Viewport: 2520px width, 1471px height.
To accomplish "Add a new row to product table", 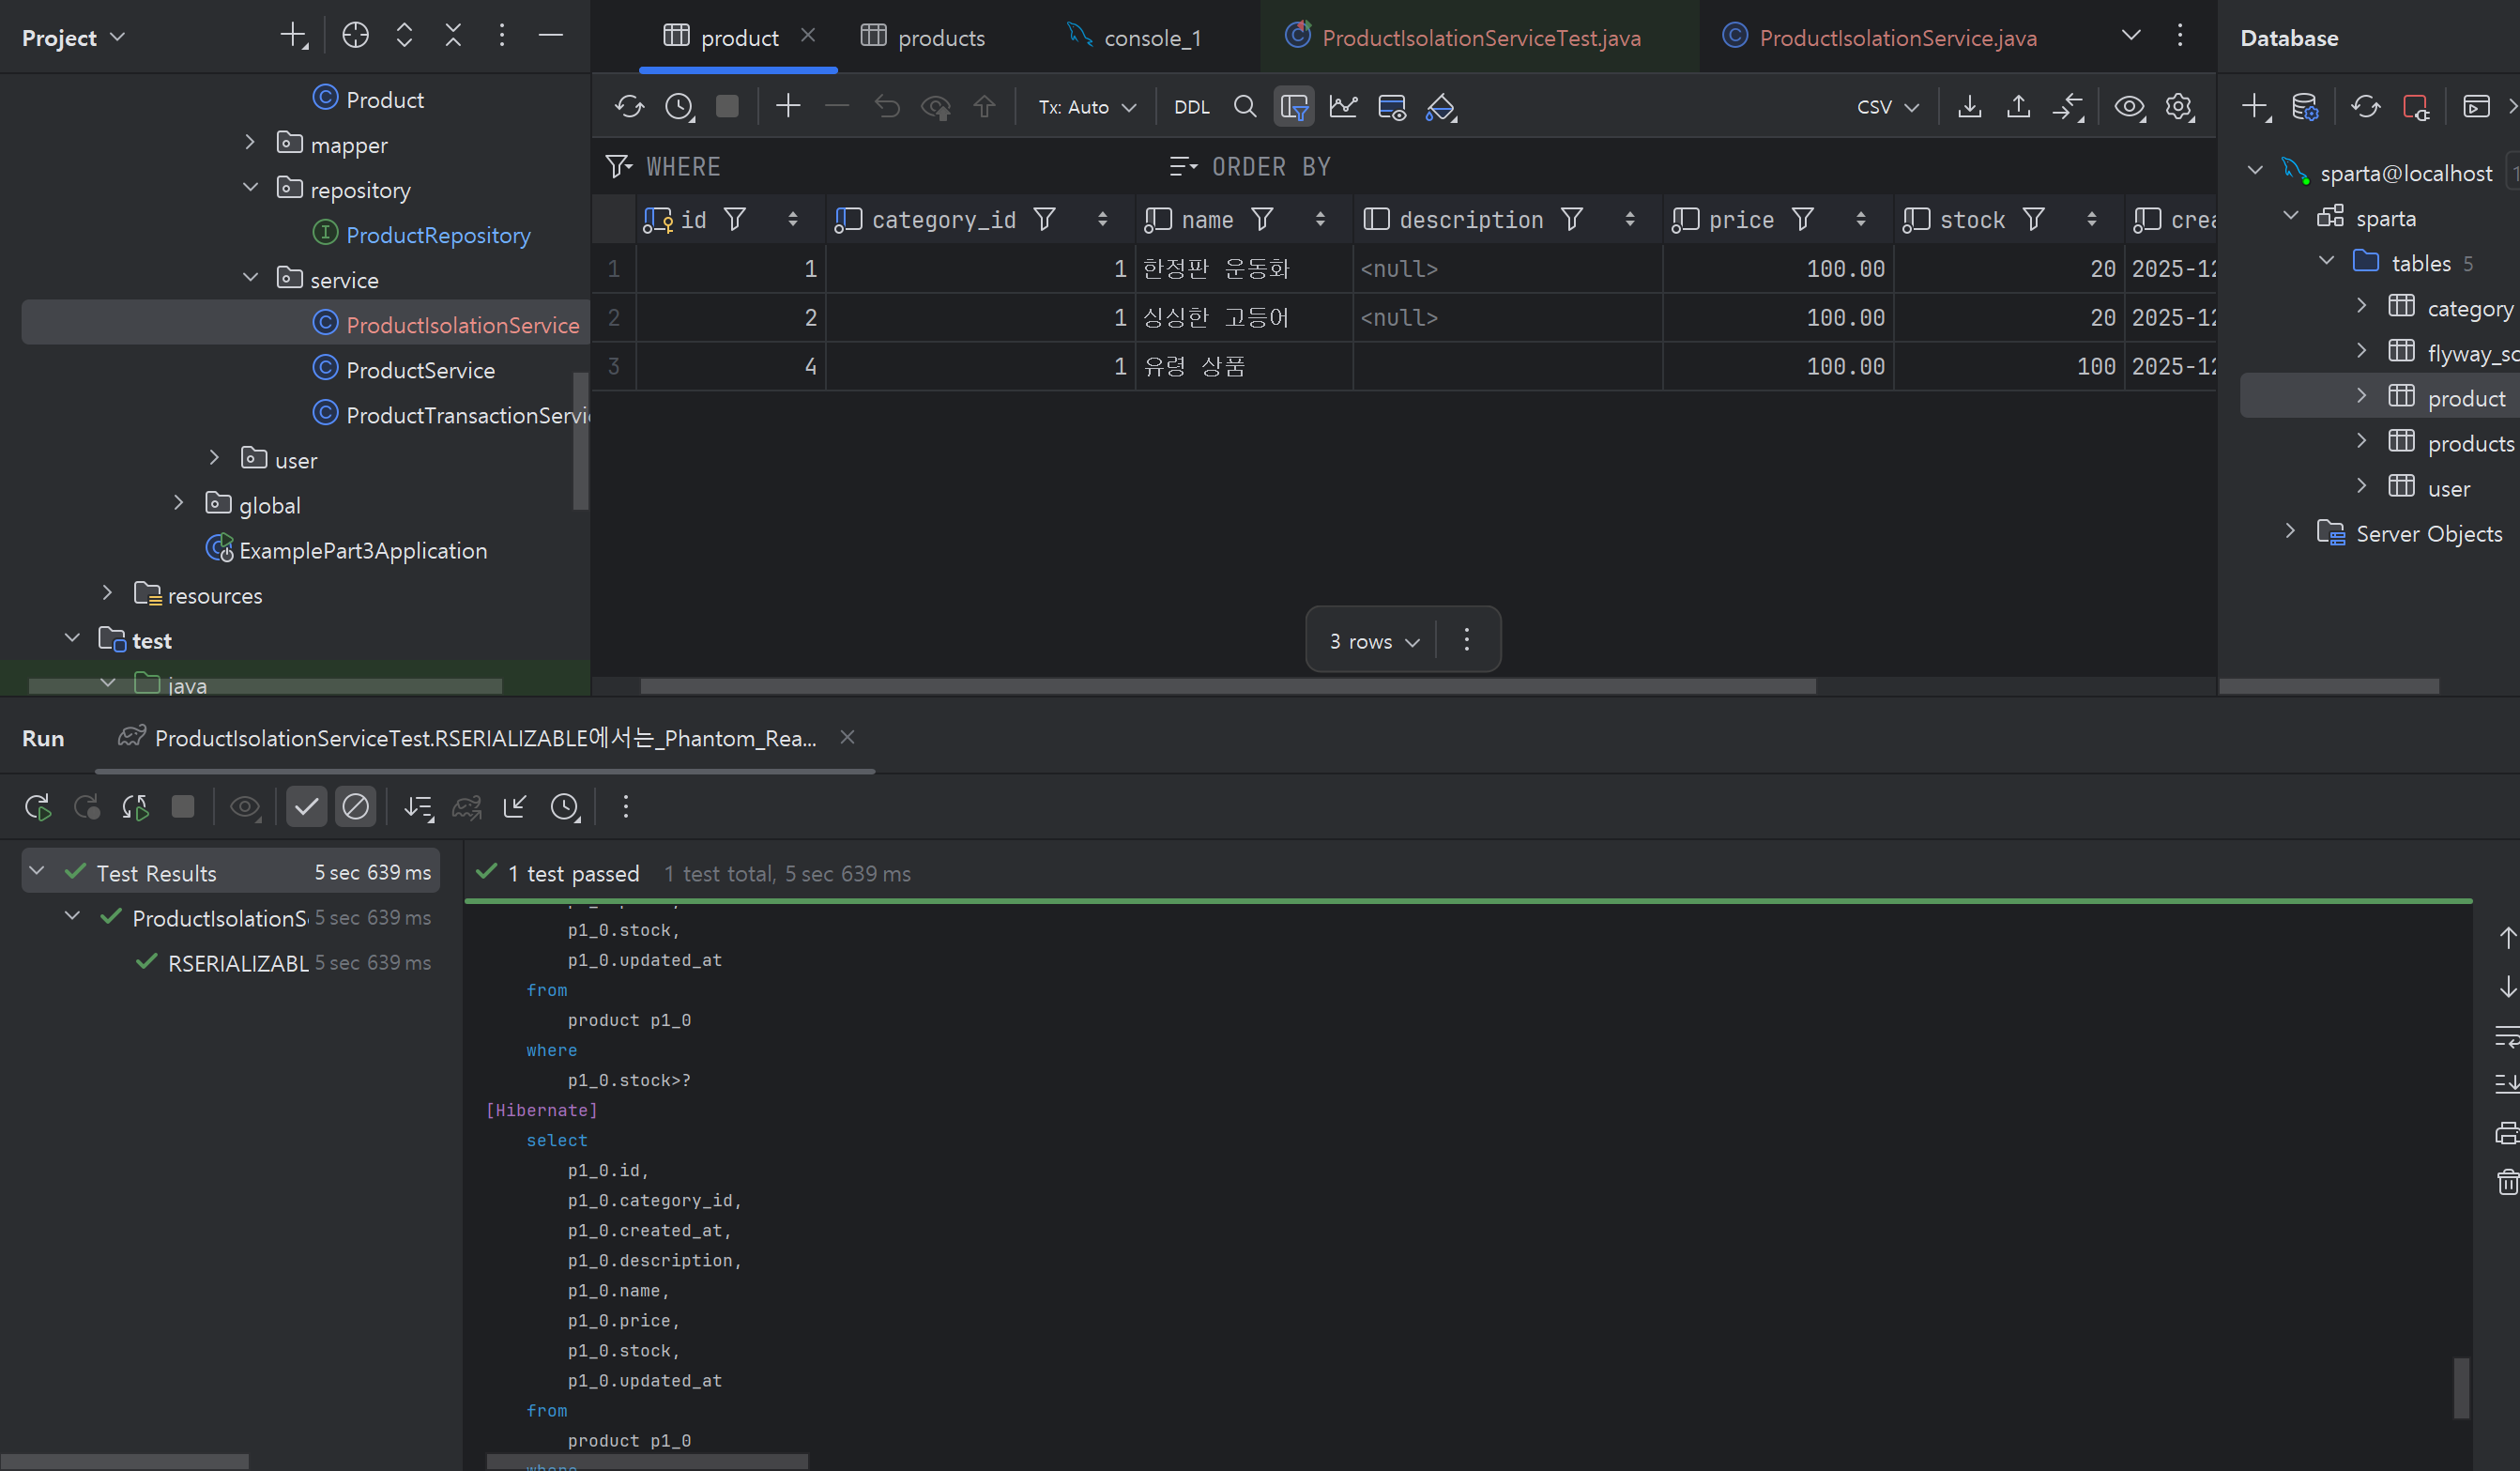I will pos(788,106).
